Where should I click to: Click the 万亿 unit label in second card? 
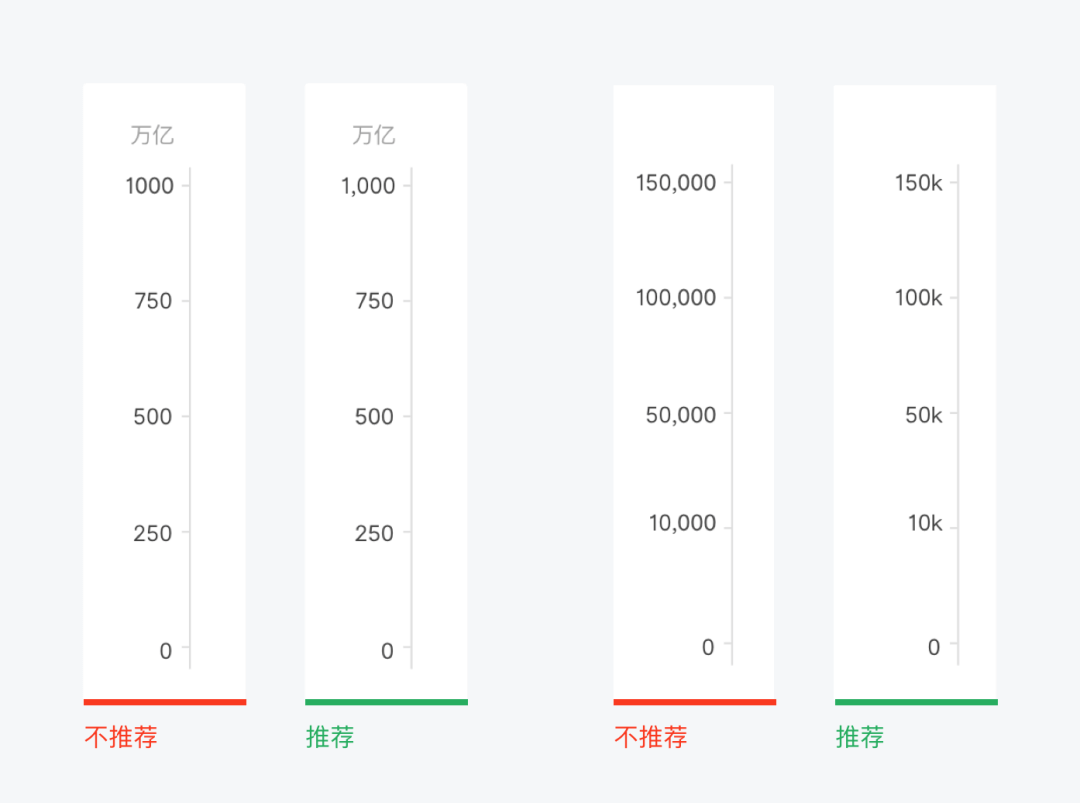(373, 135)
